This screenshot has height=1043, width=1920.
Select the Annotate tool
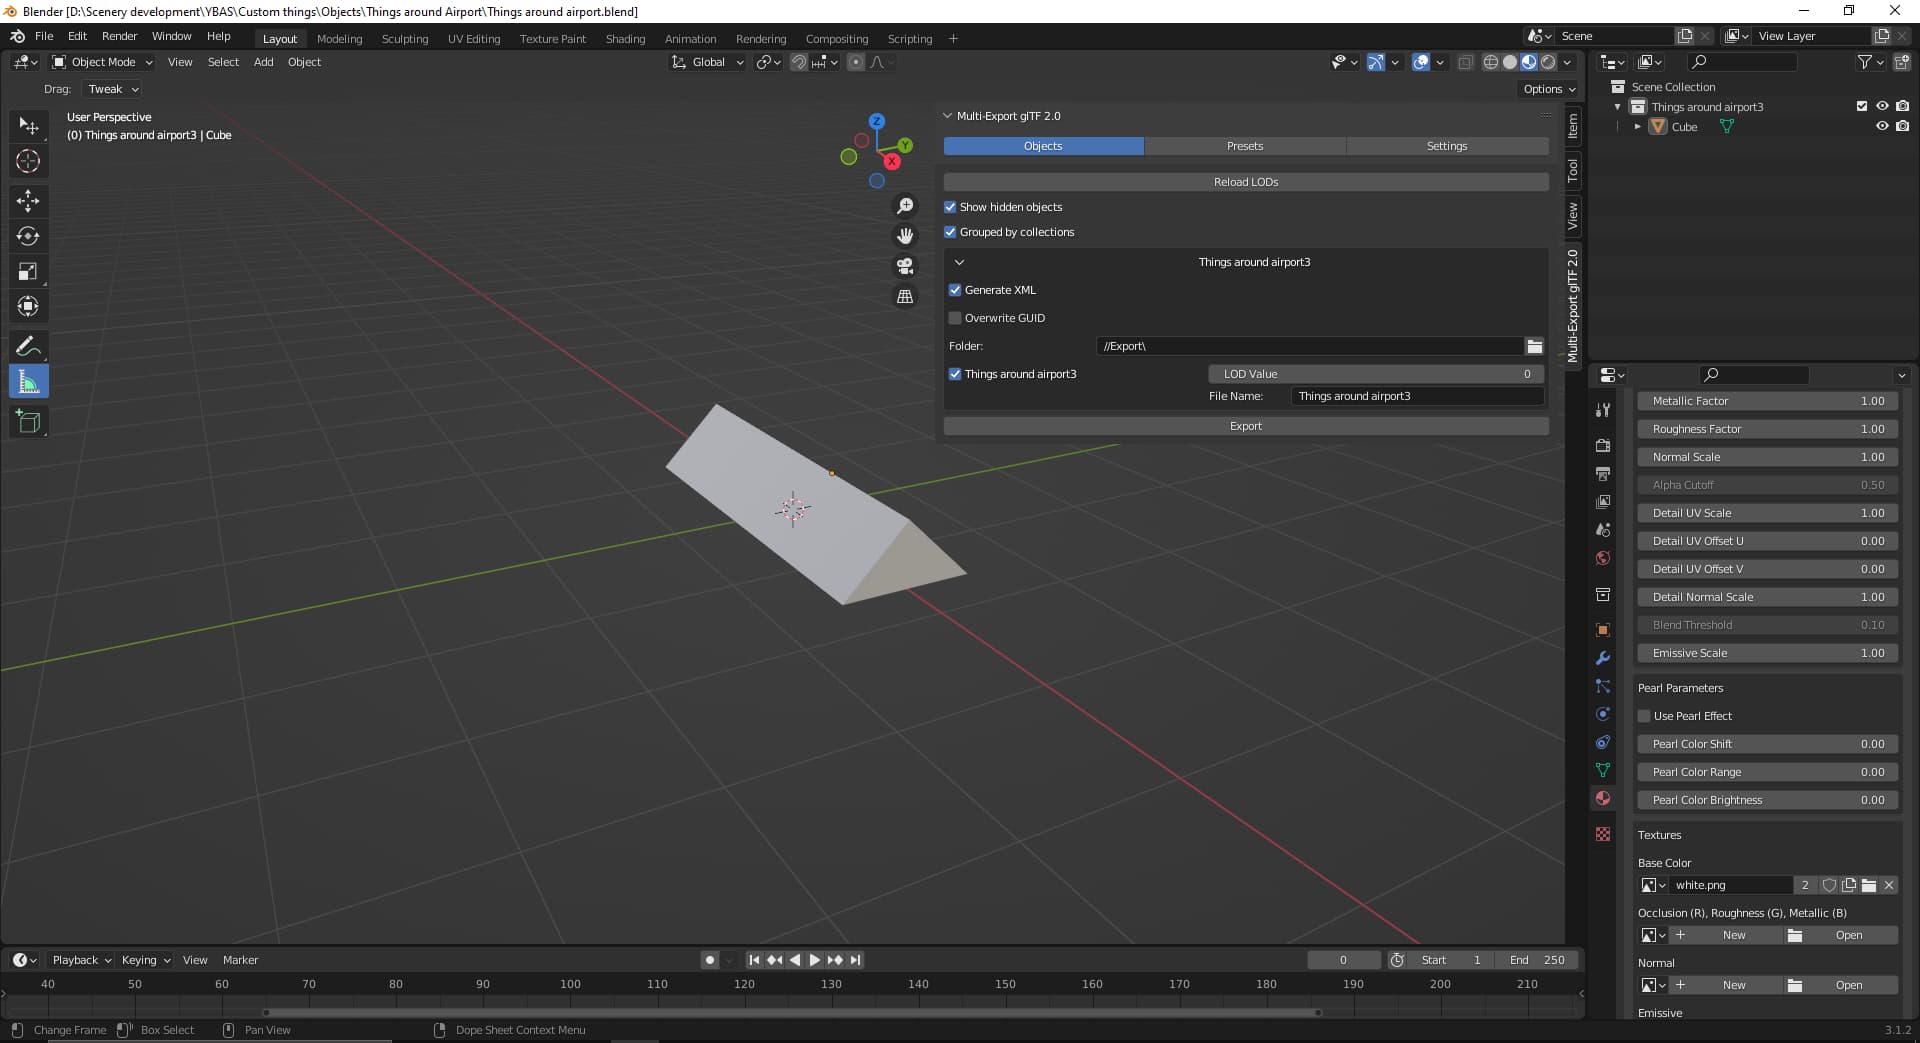[29, 346]
